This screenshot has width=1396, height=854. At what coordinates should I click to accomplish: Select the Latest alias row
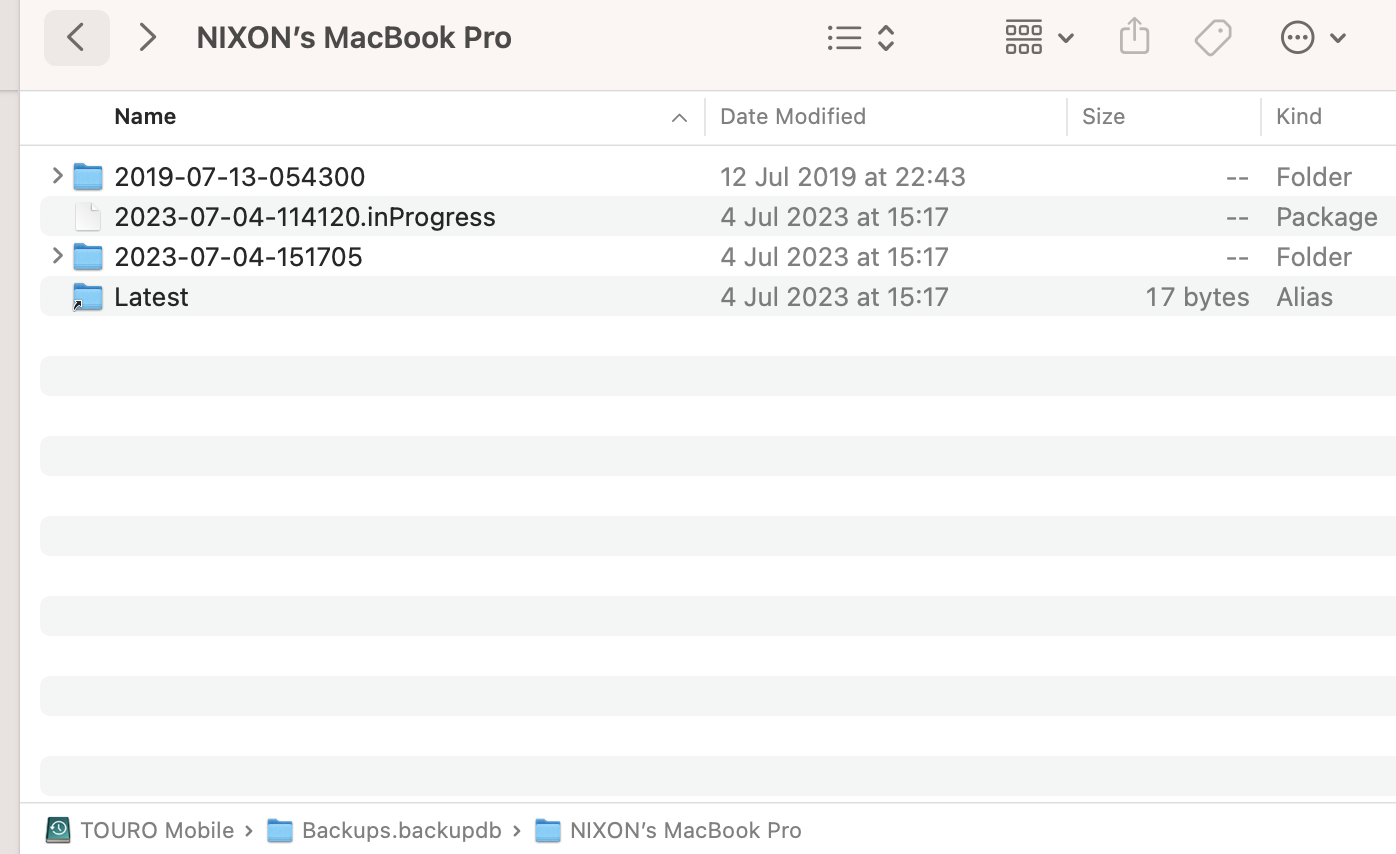152,296
